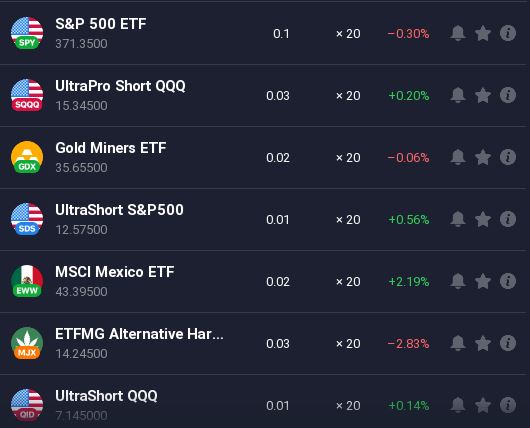Click the +2.19% change on MSCI Mexico

409,282
